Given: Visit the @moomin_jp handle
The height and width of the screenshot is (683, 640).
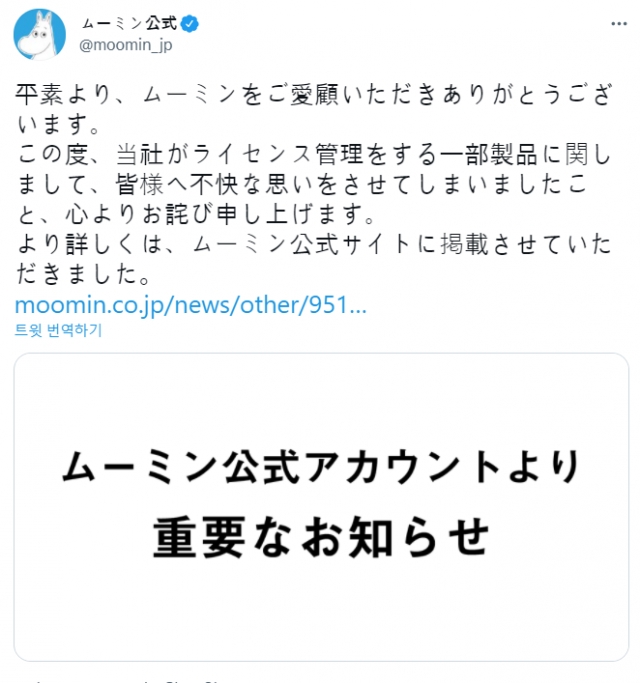Looking at the screenshot, I should tap(126, 45).
